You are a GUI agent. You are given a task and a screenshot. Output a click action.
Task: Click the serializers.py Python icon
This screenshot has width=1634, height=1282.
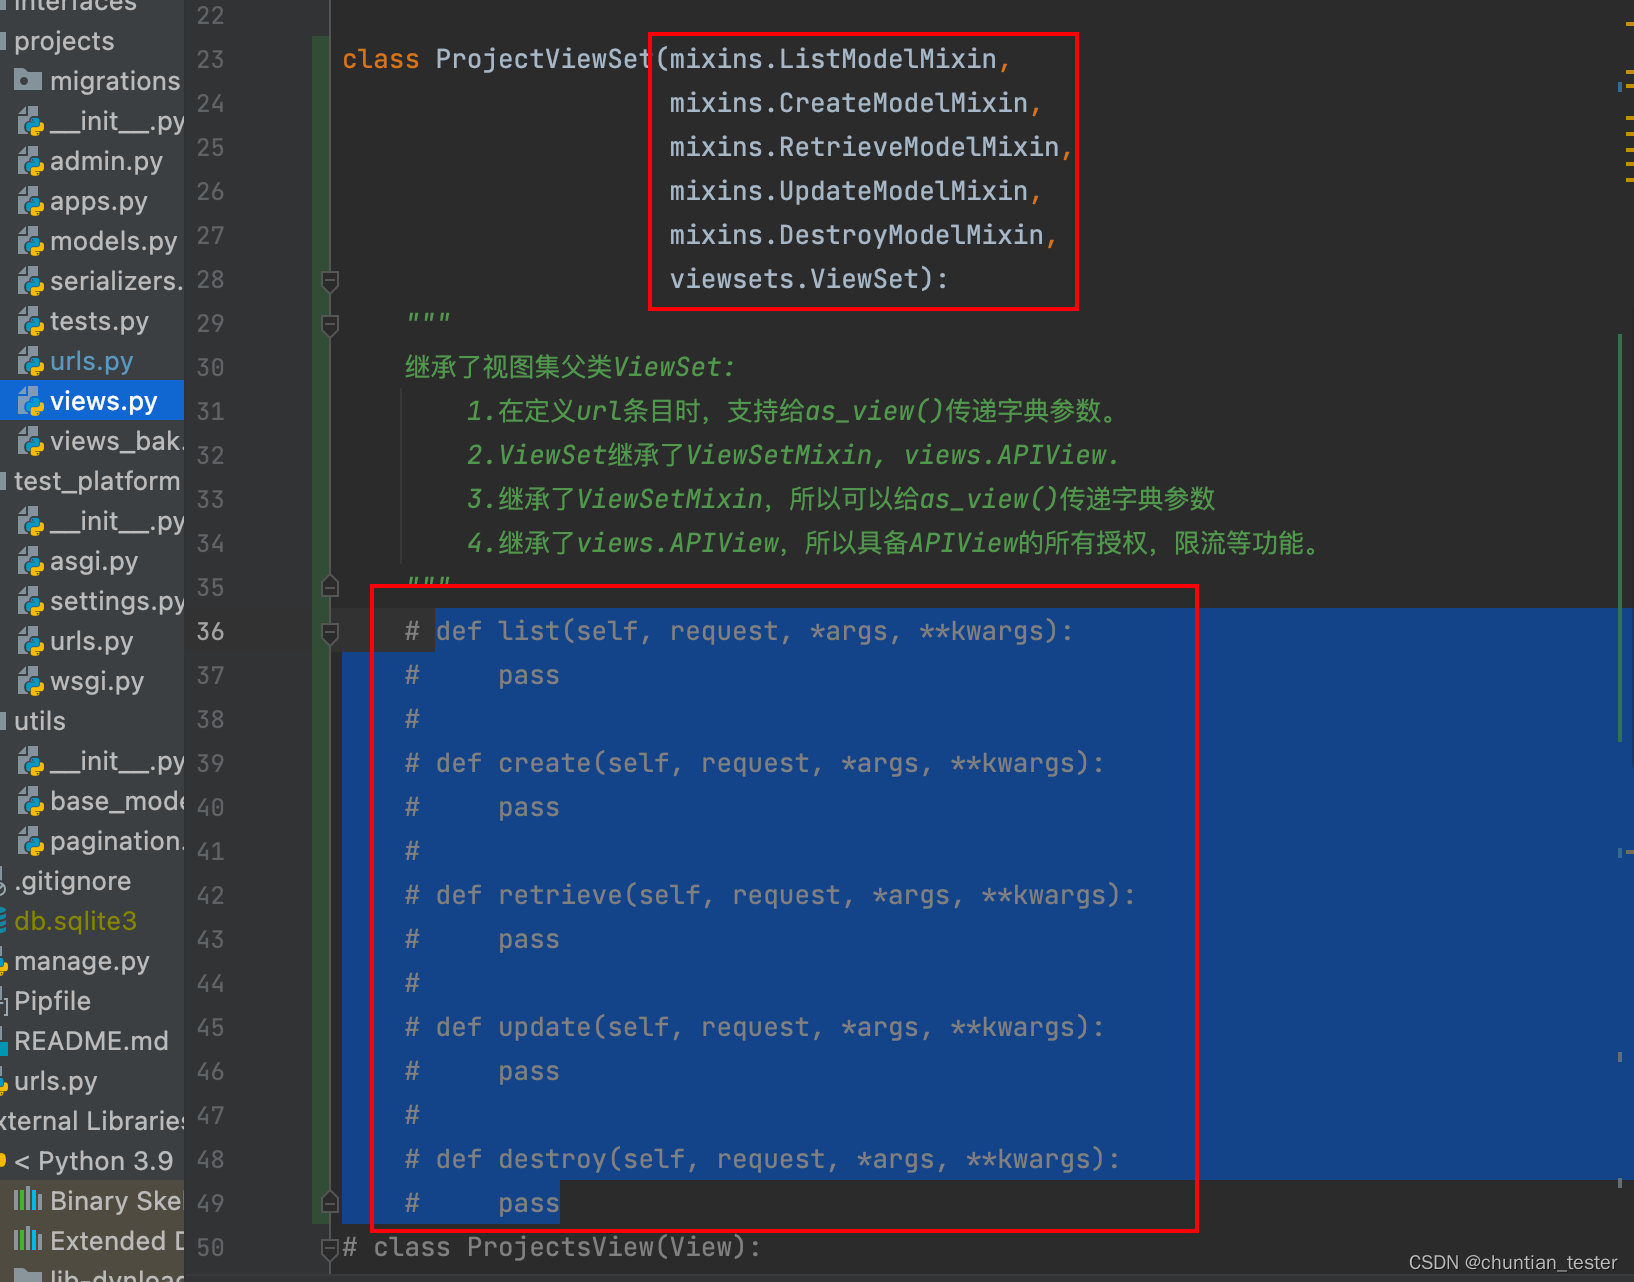31,280
